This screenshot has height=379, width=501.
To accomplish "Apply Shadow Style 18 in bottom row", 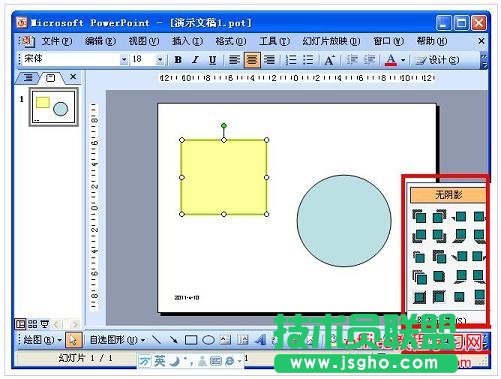I will point(439,297).
